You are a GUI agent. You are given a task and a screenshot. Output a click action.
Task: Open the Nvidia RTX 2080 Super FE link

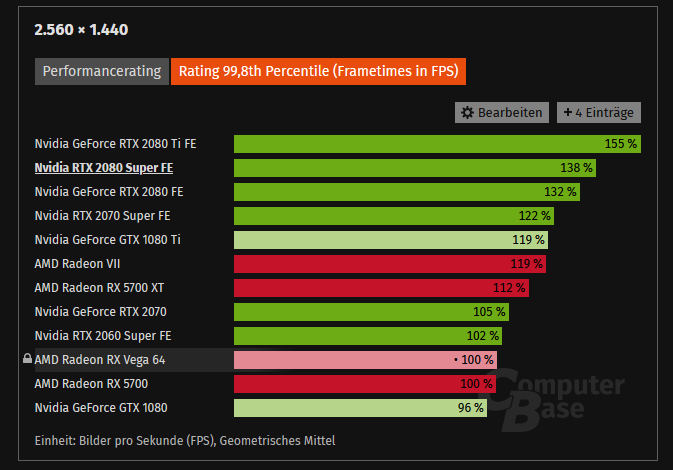click(x=104, y=168)
